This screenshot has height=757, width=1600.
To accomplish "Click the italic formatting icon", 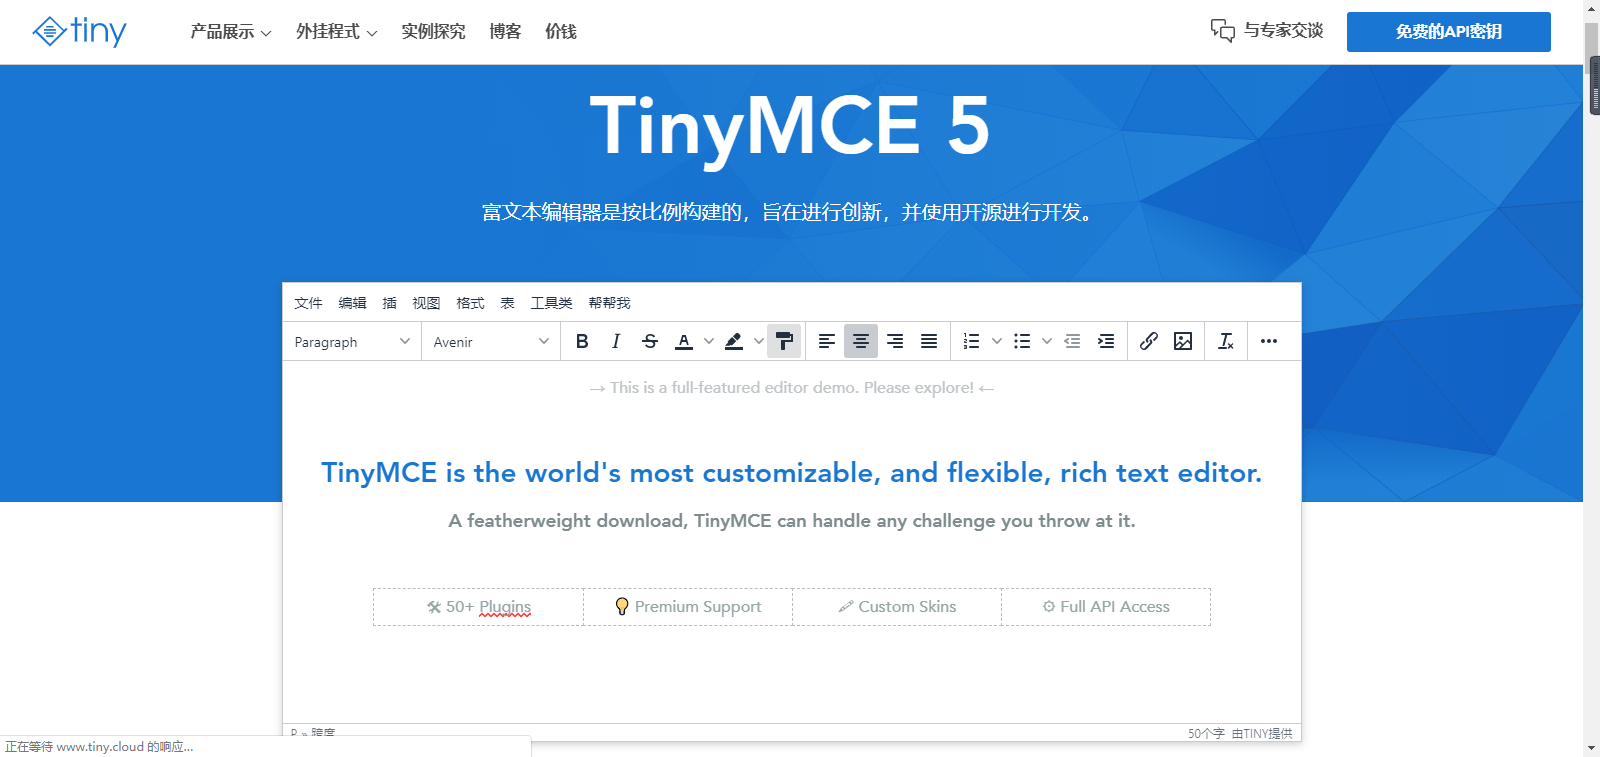I will pyautogui.click(x=616, y=341).
